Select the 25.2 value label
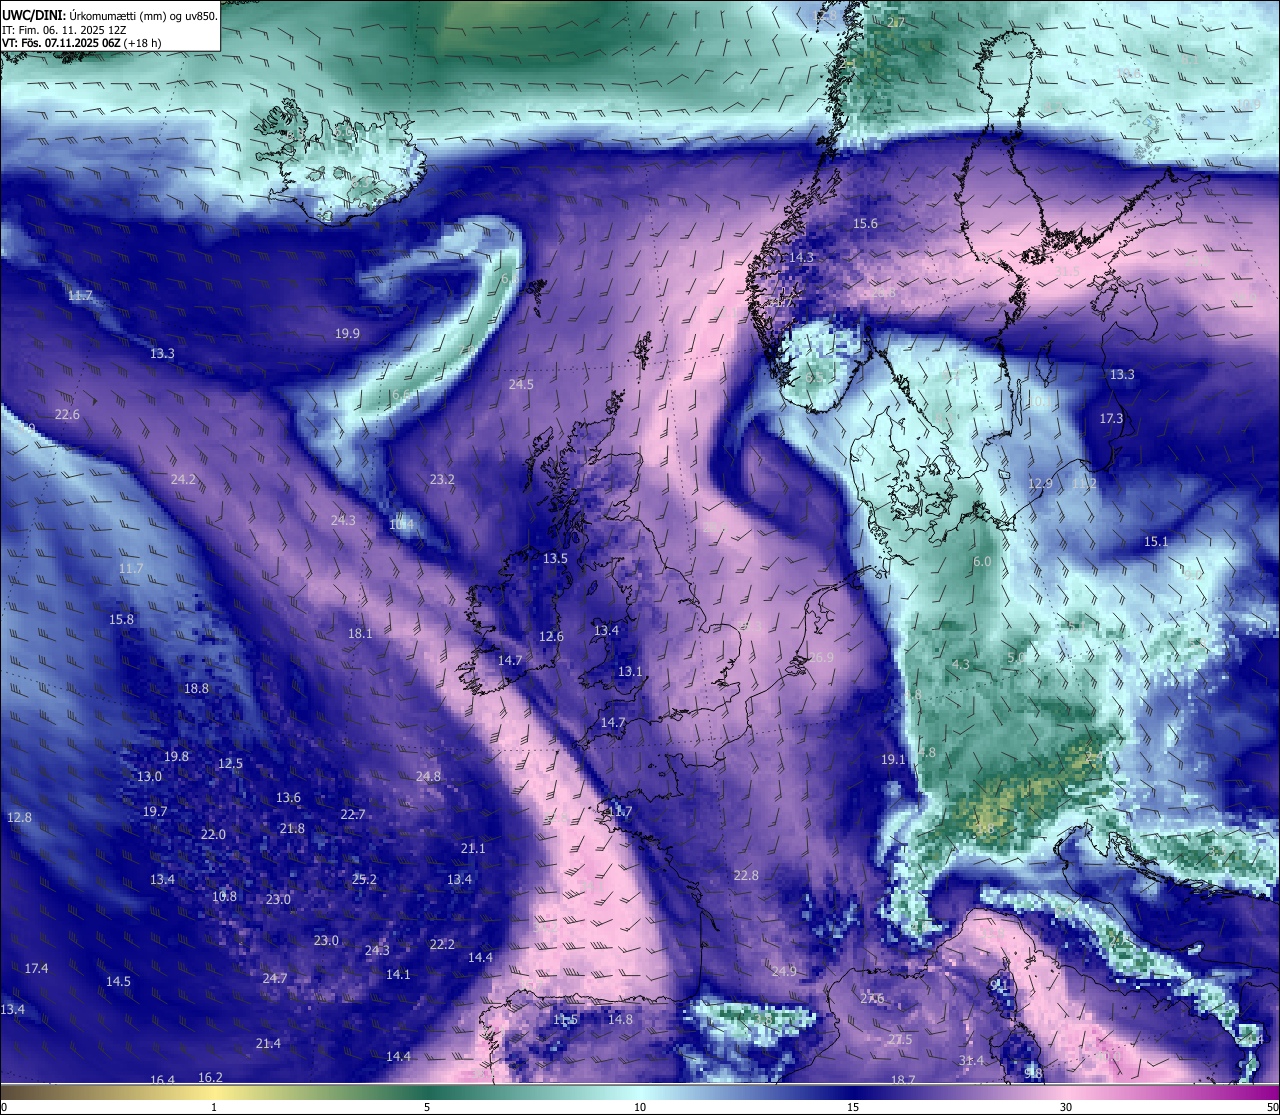 (365, 880)
